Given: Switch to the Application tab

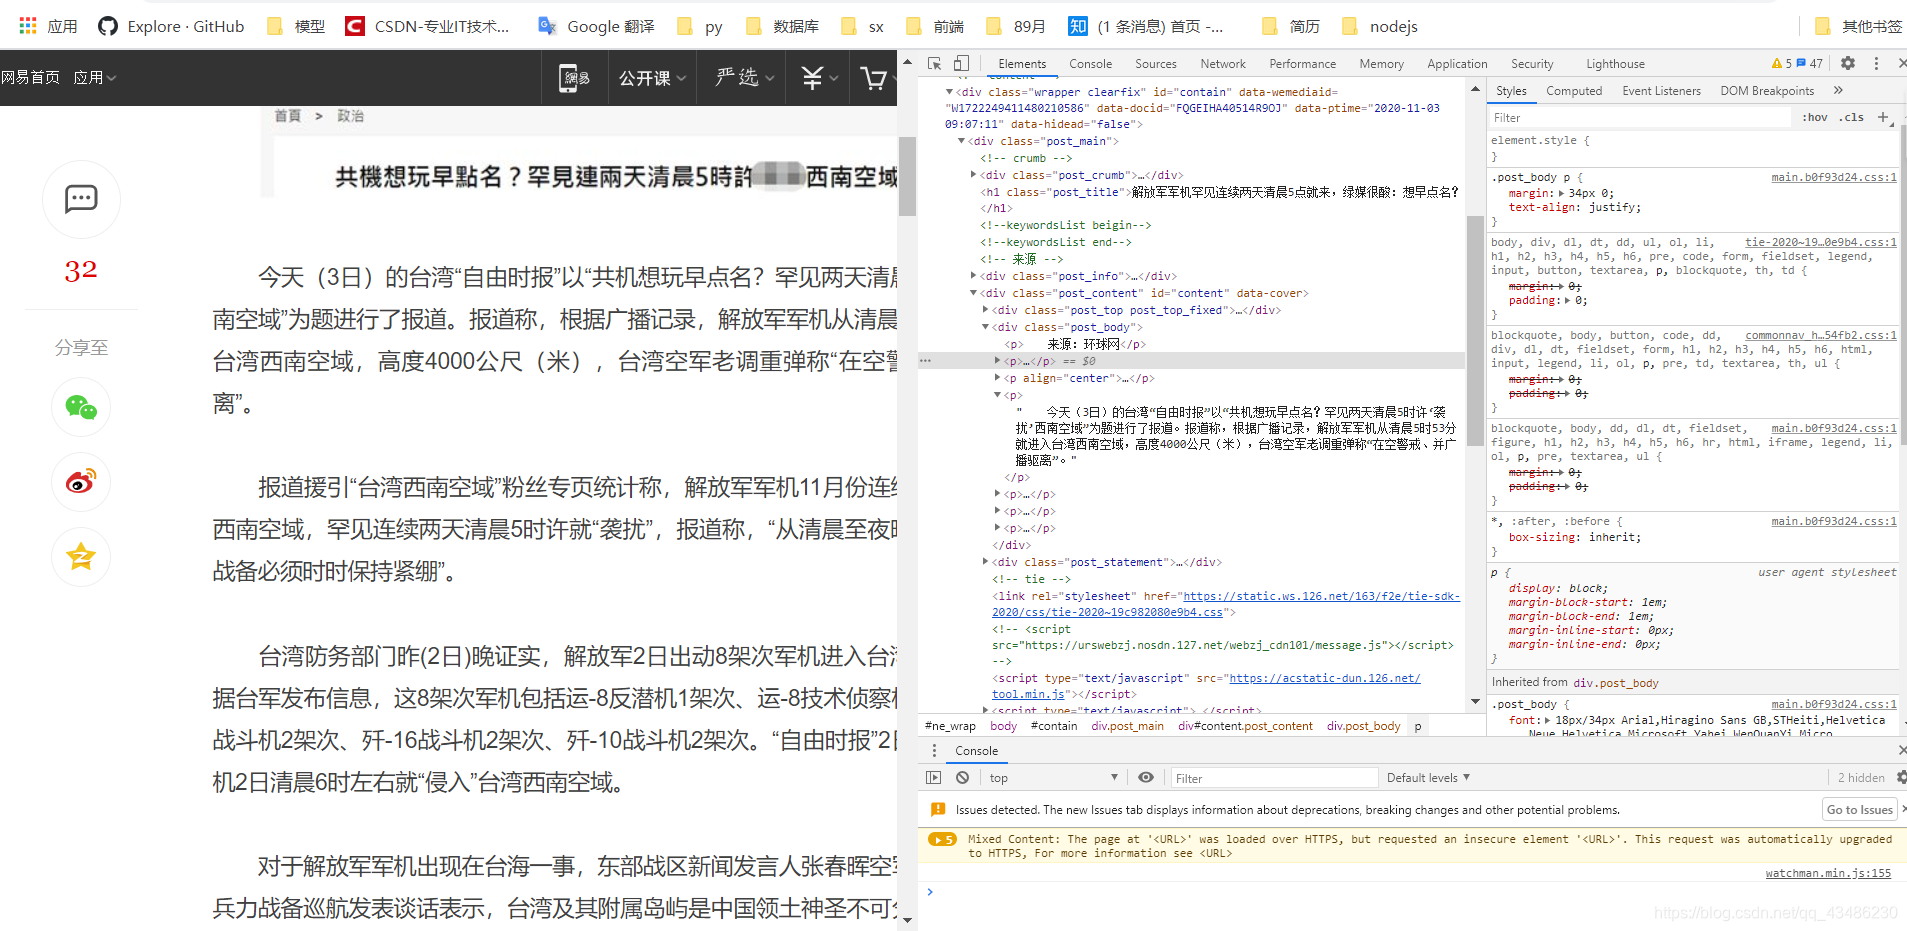Looking at the screenshot, I should [x=1457, y=63].
